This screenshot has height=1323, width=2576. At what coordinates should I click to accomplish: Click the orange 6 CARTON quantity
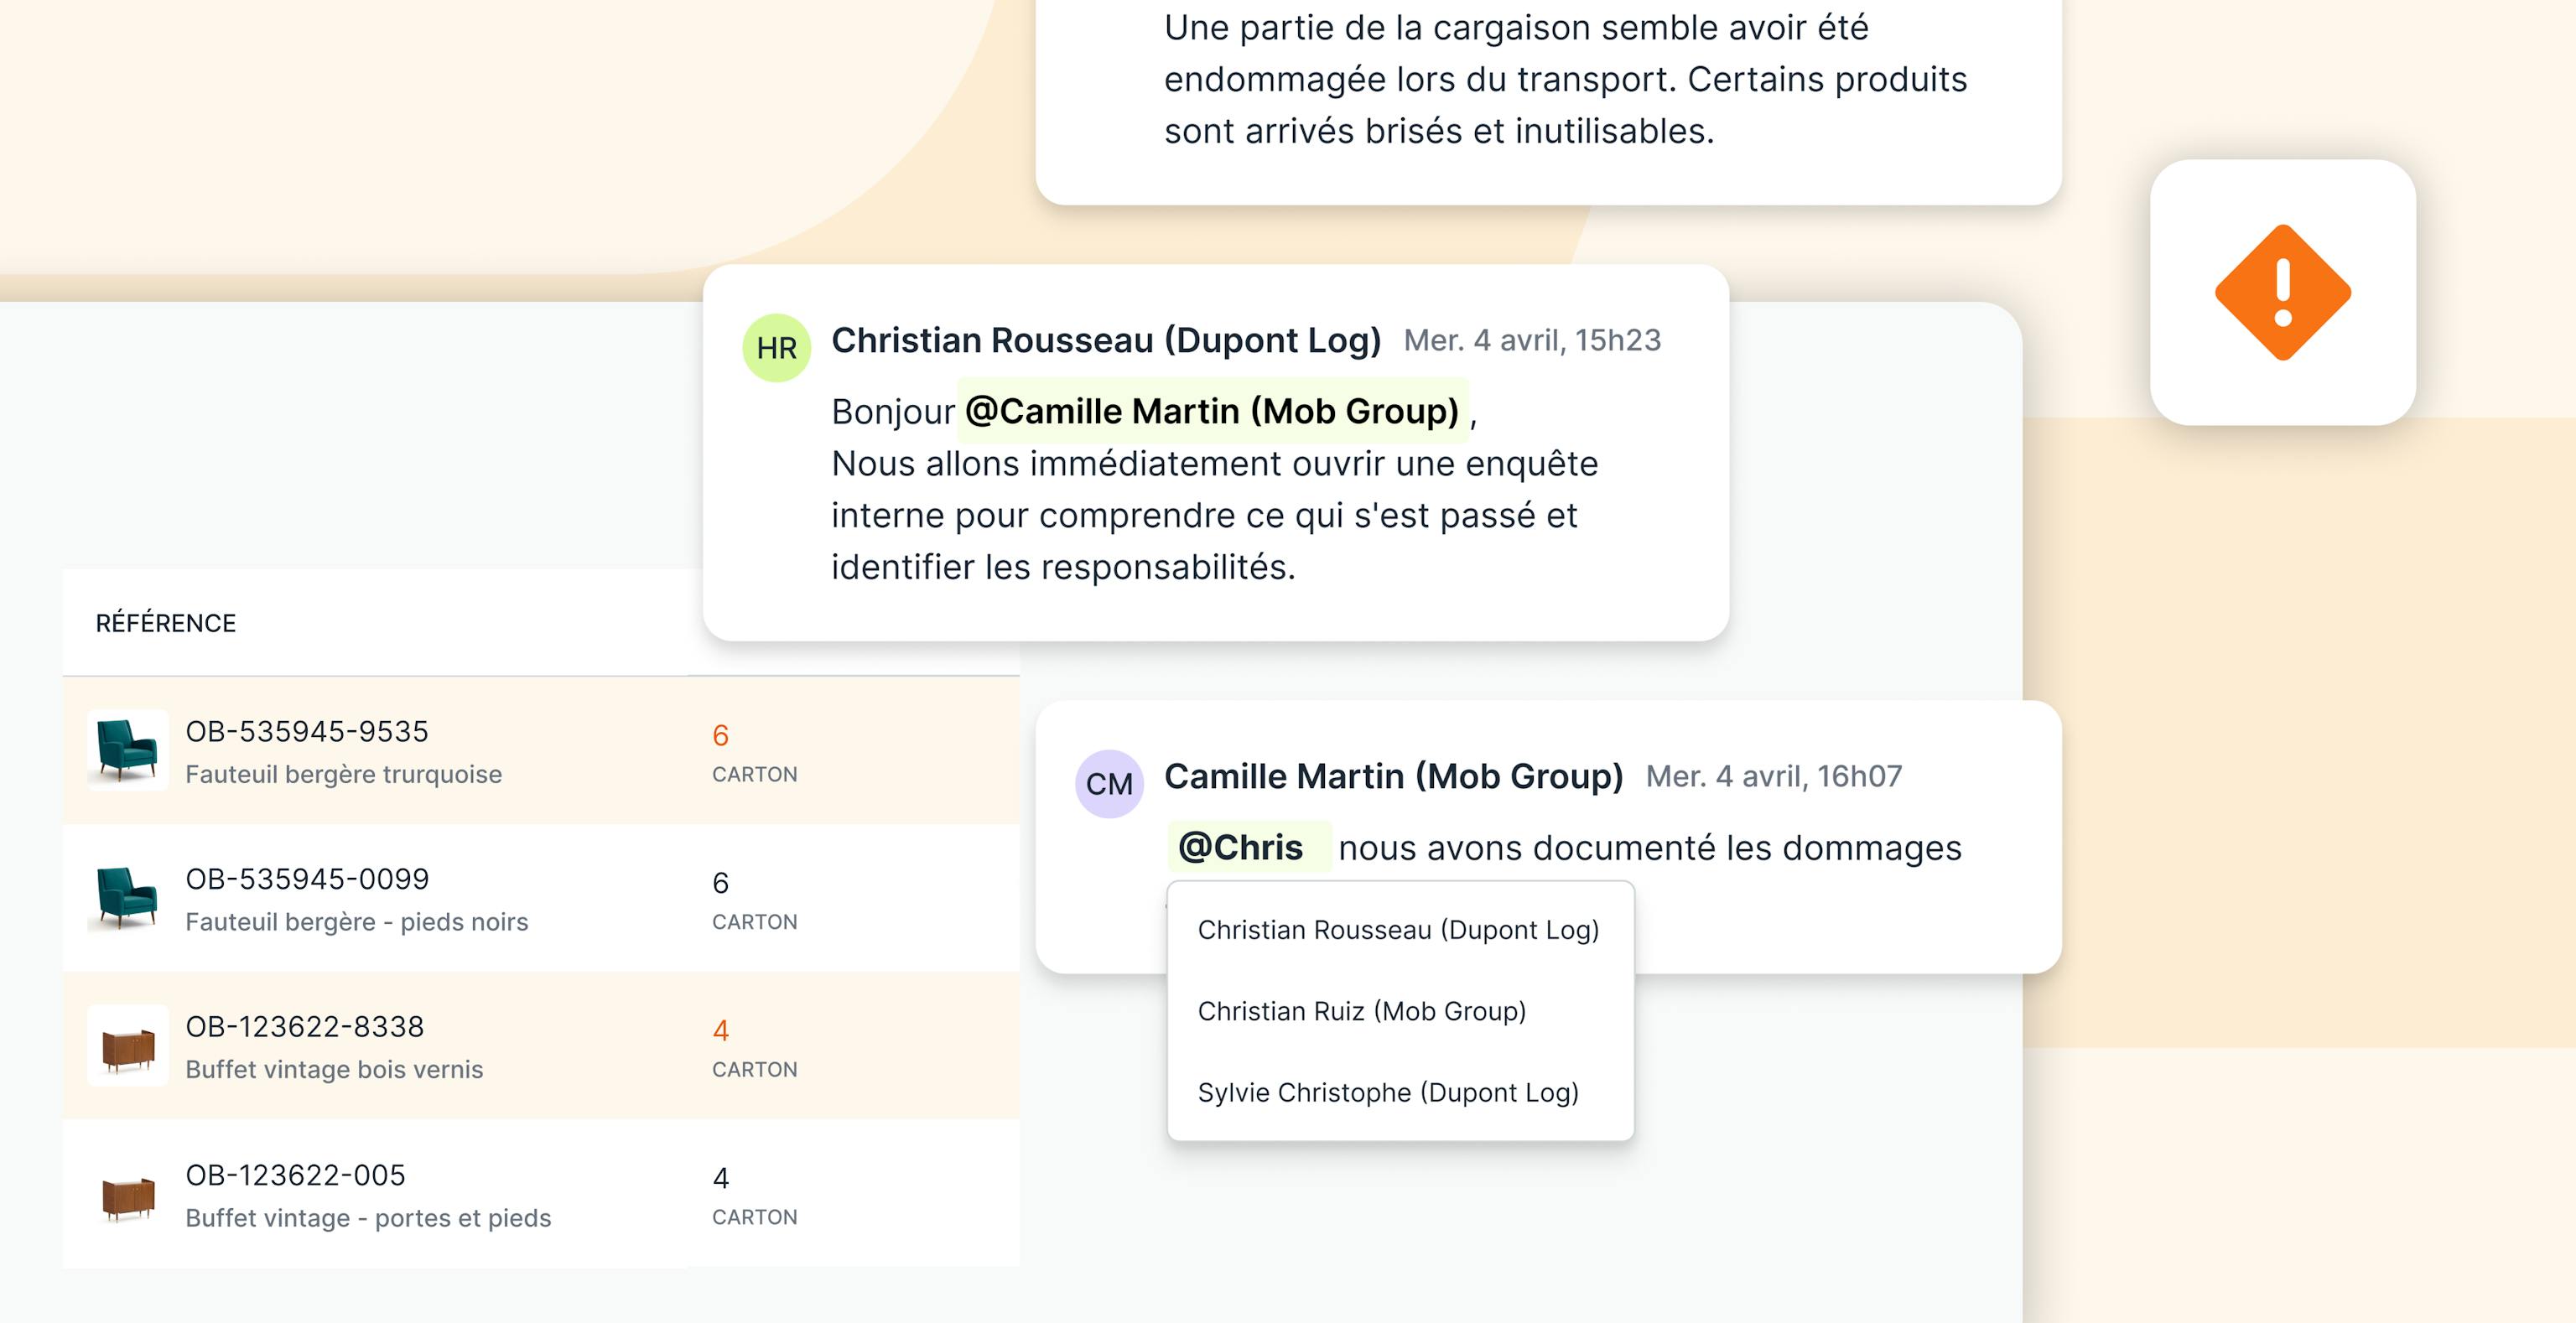click(721, 736)
